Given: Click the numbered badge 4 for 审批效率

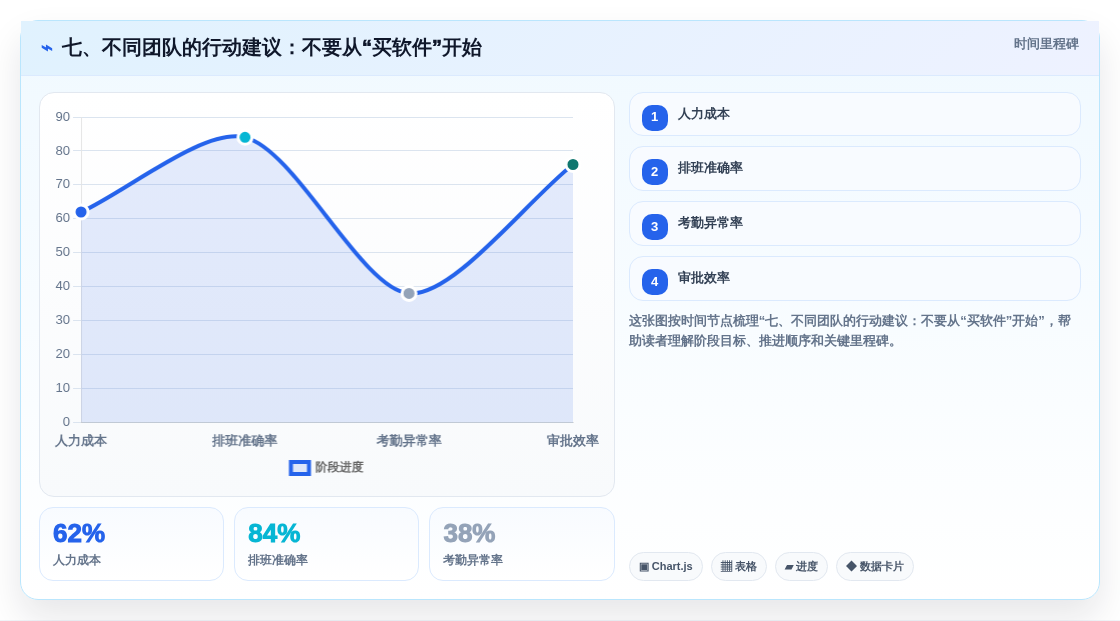Looking at the screenshot, I should (x=654, y=282).
